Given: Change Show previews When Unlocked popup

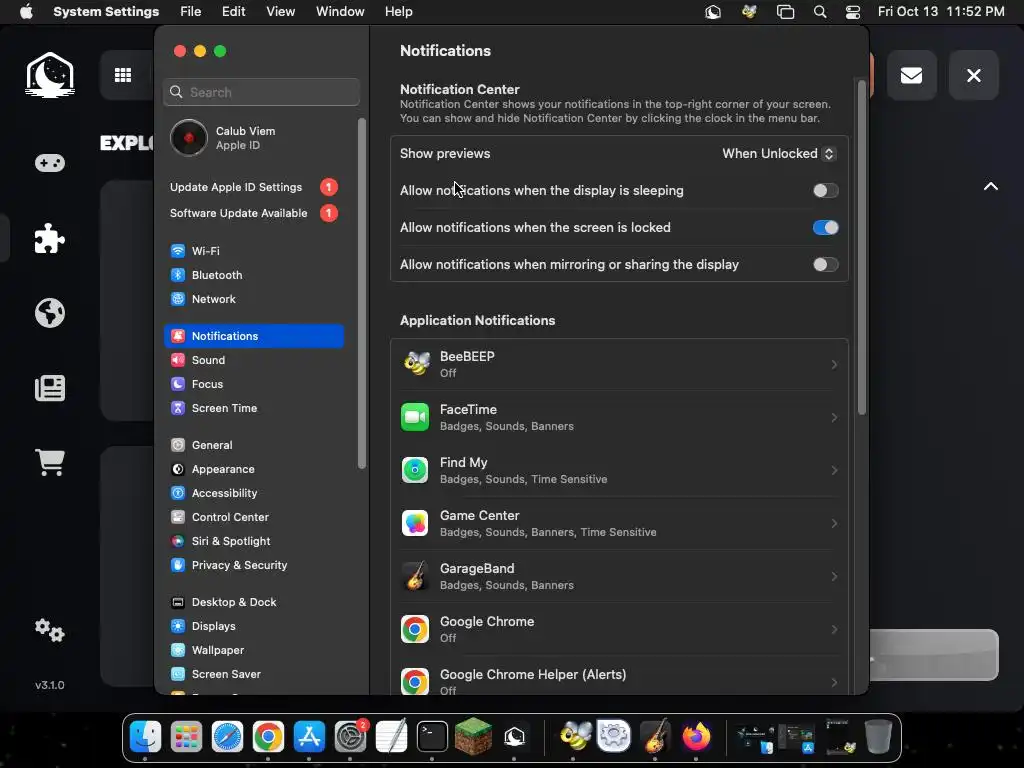Looking at the screenshot, I should click(x=778, y=153).
